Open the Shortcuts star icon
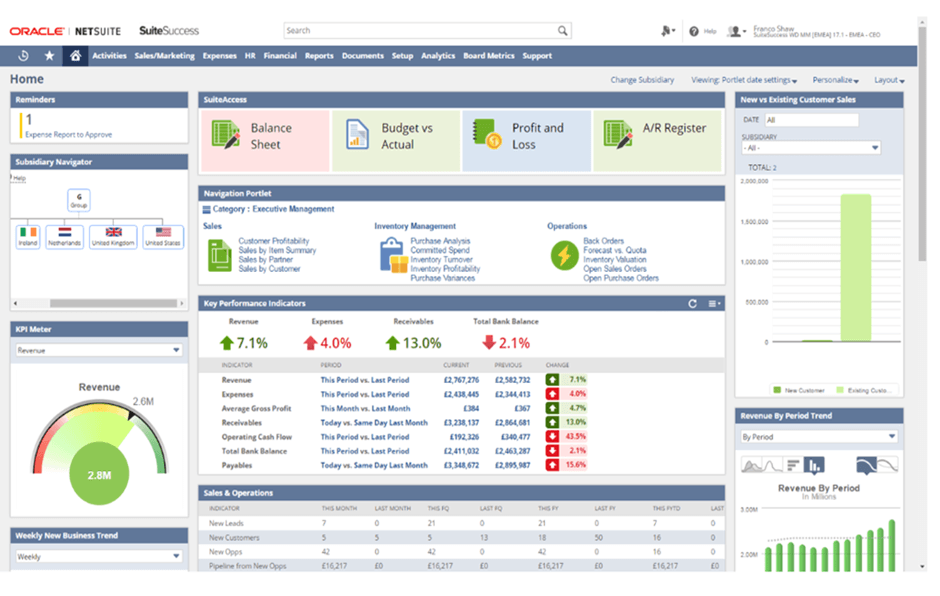The image size is (940, 596). [49, 56]
